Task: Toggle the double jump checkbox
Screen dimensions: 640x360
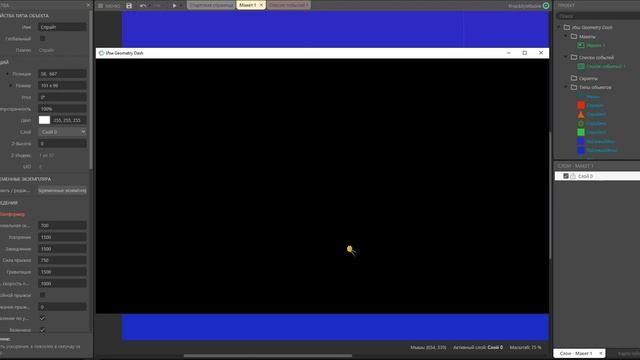Action: click(x=42, y=295)
